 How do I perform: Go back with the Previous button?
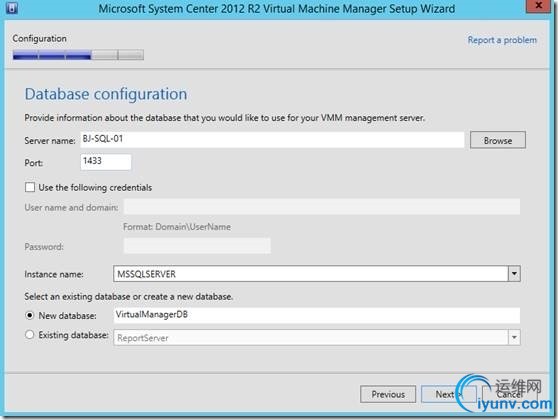coord(388,394)
